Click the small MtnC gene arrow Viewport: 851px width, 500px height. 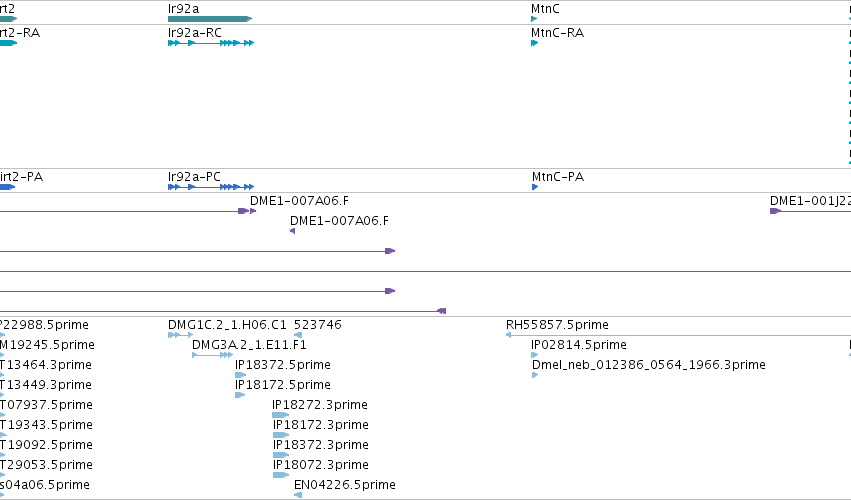pyautogui.click(x=534, y=19)
